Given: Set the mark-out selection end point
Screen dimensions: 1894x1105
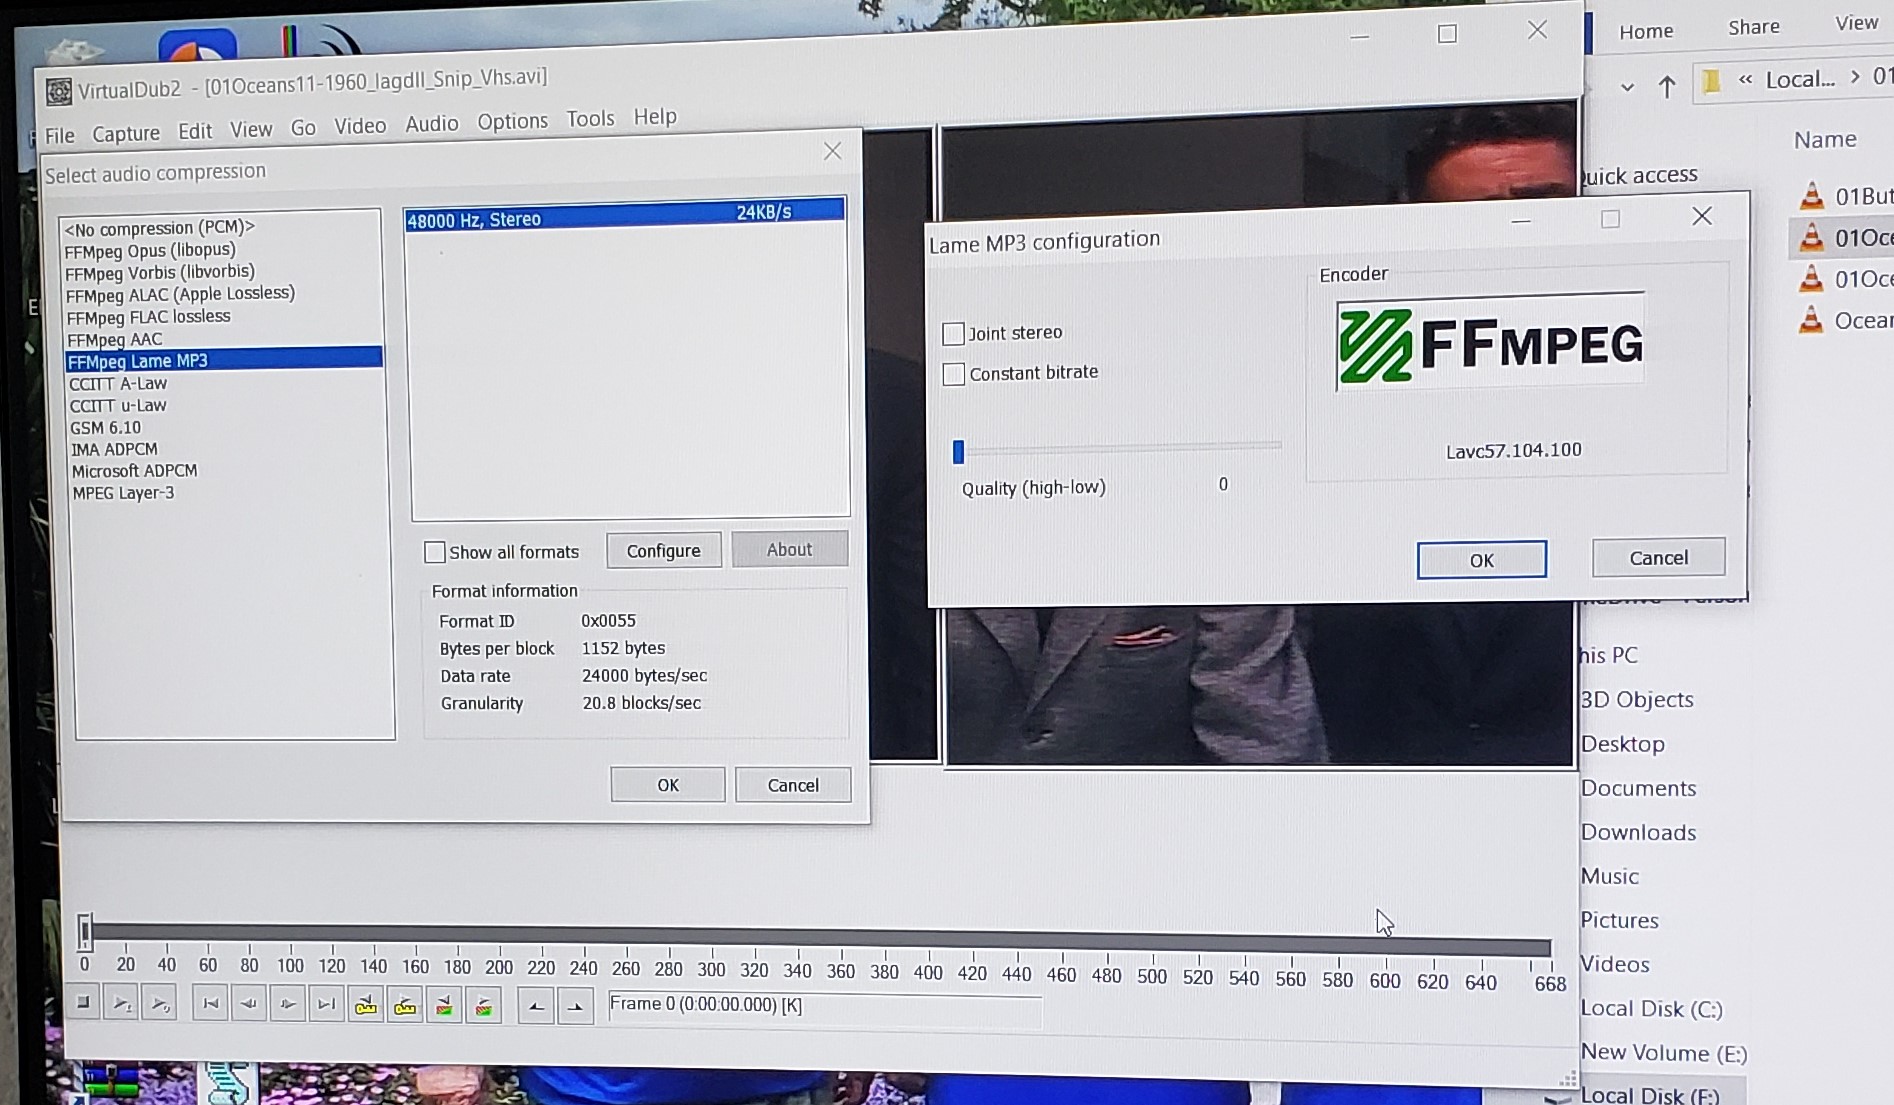Looking at the screenshot, I should [x=575, y=1007].
